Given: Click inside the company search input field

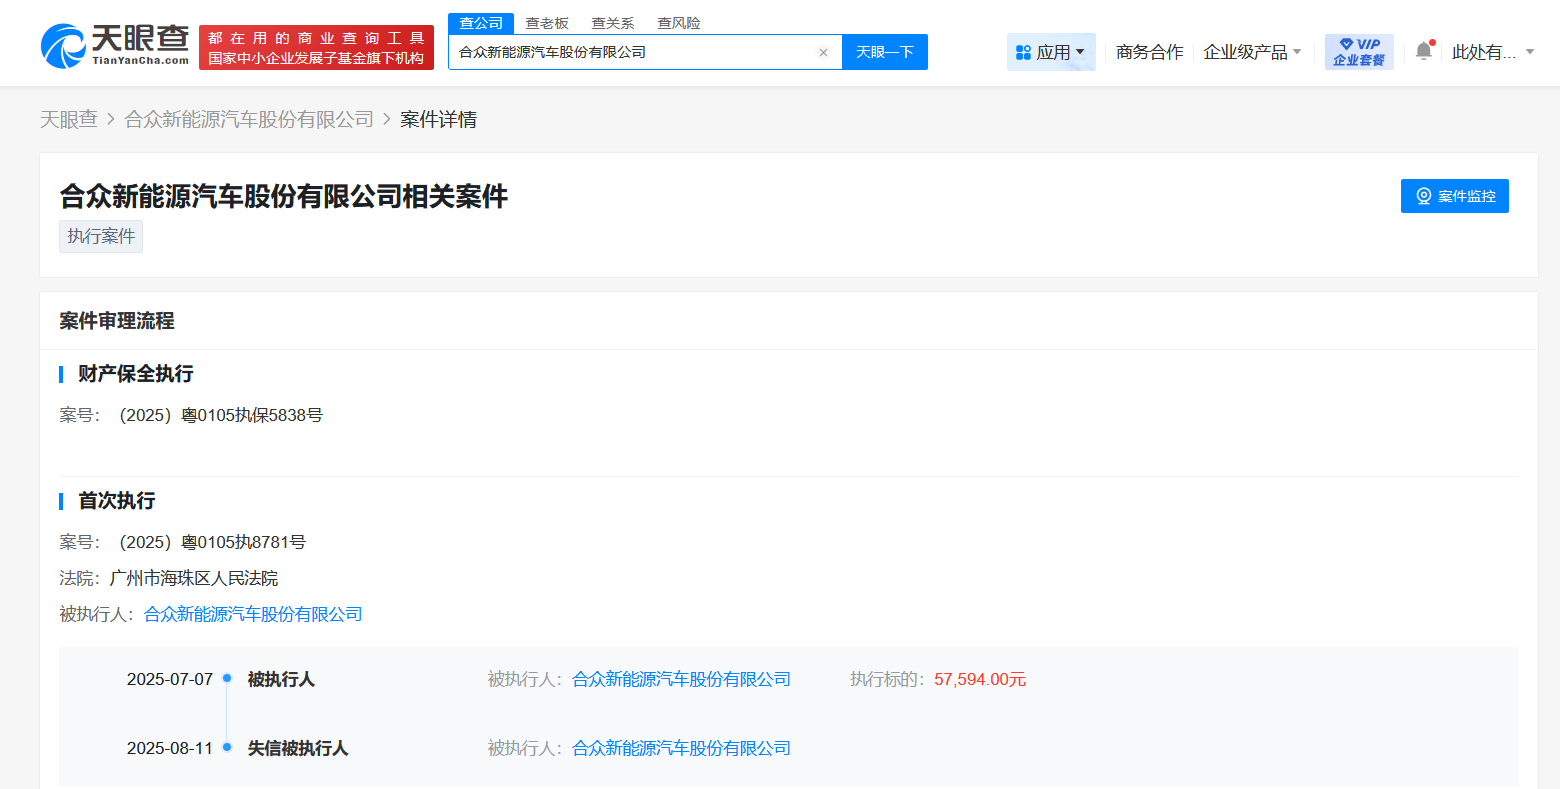Looking at the screenshot, I should [x=640, y=52].
